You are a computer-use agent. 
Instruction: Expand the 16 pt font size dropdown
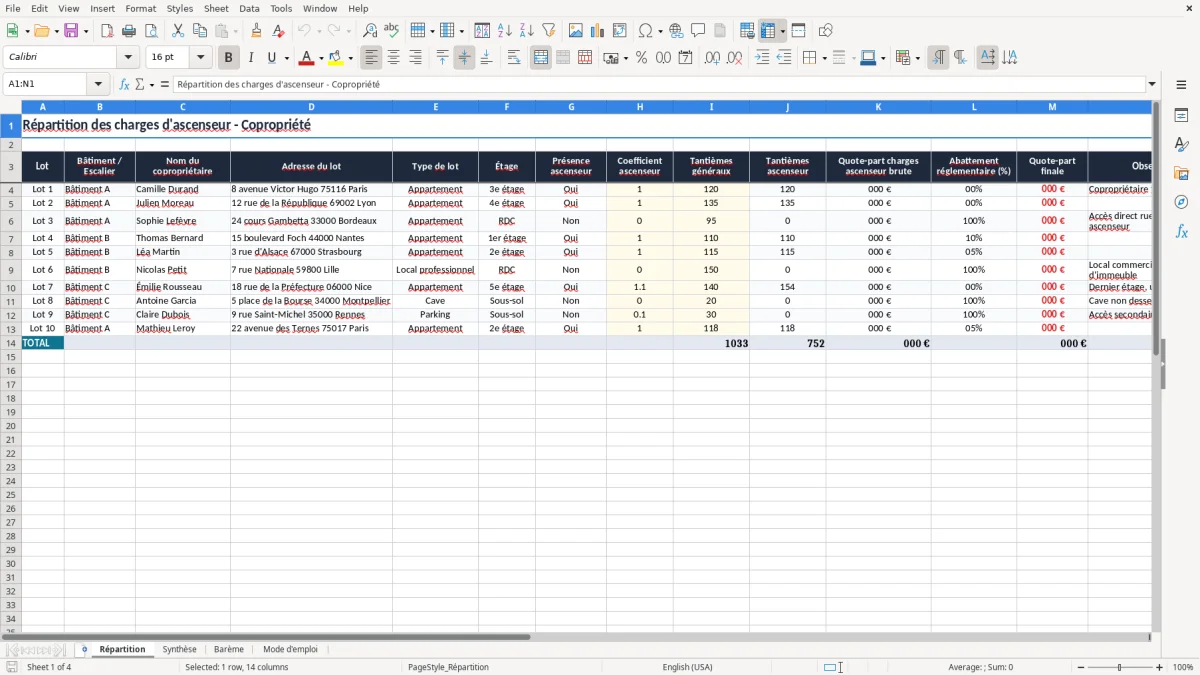click(x=201, y=58)
